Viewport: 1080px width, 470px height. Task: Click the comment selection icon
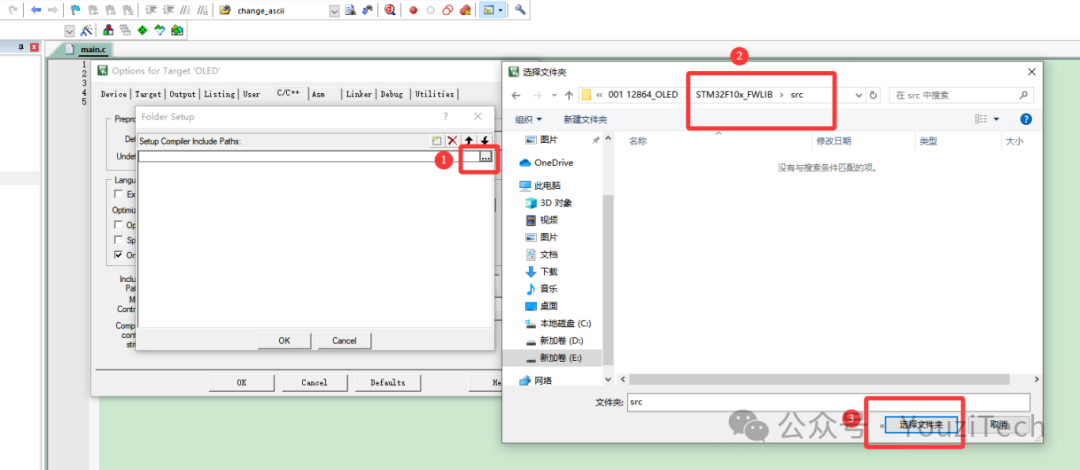pos(185,10)
